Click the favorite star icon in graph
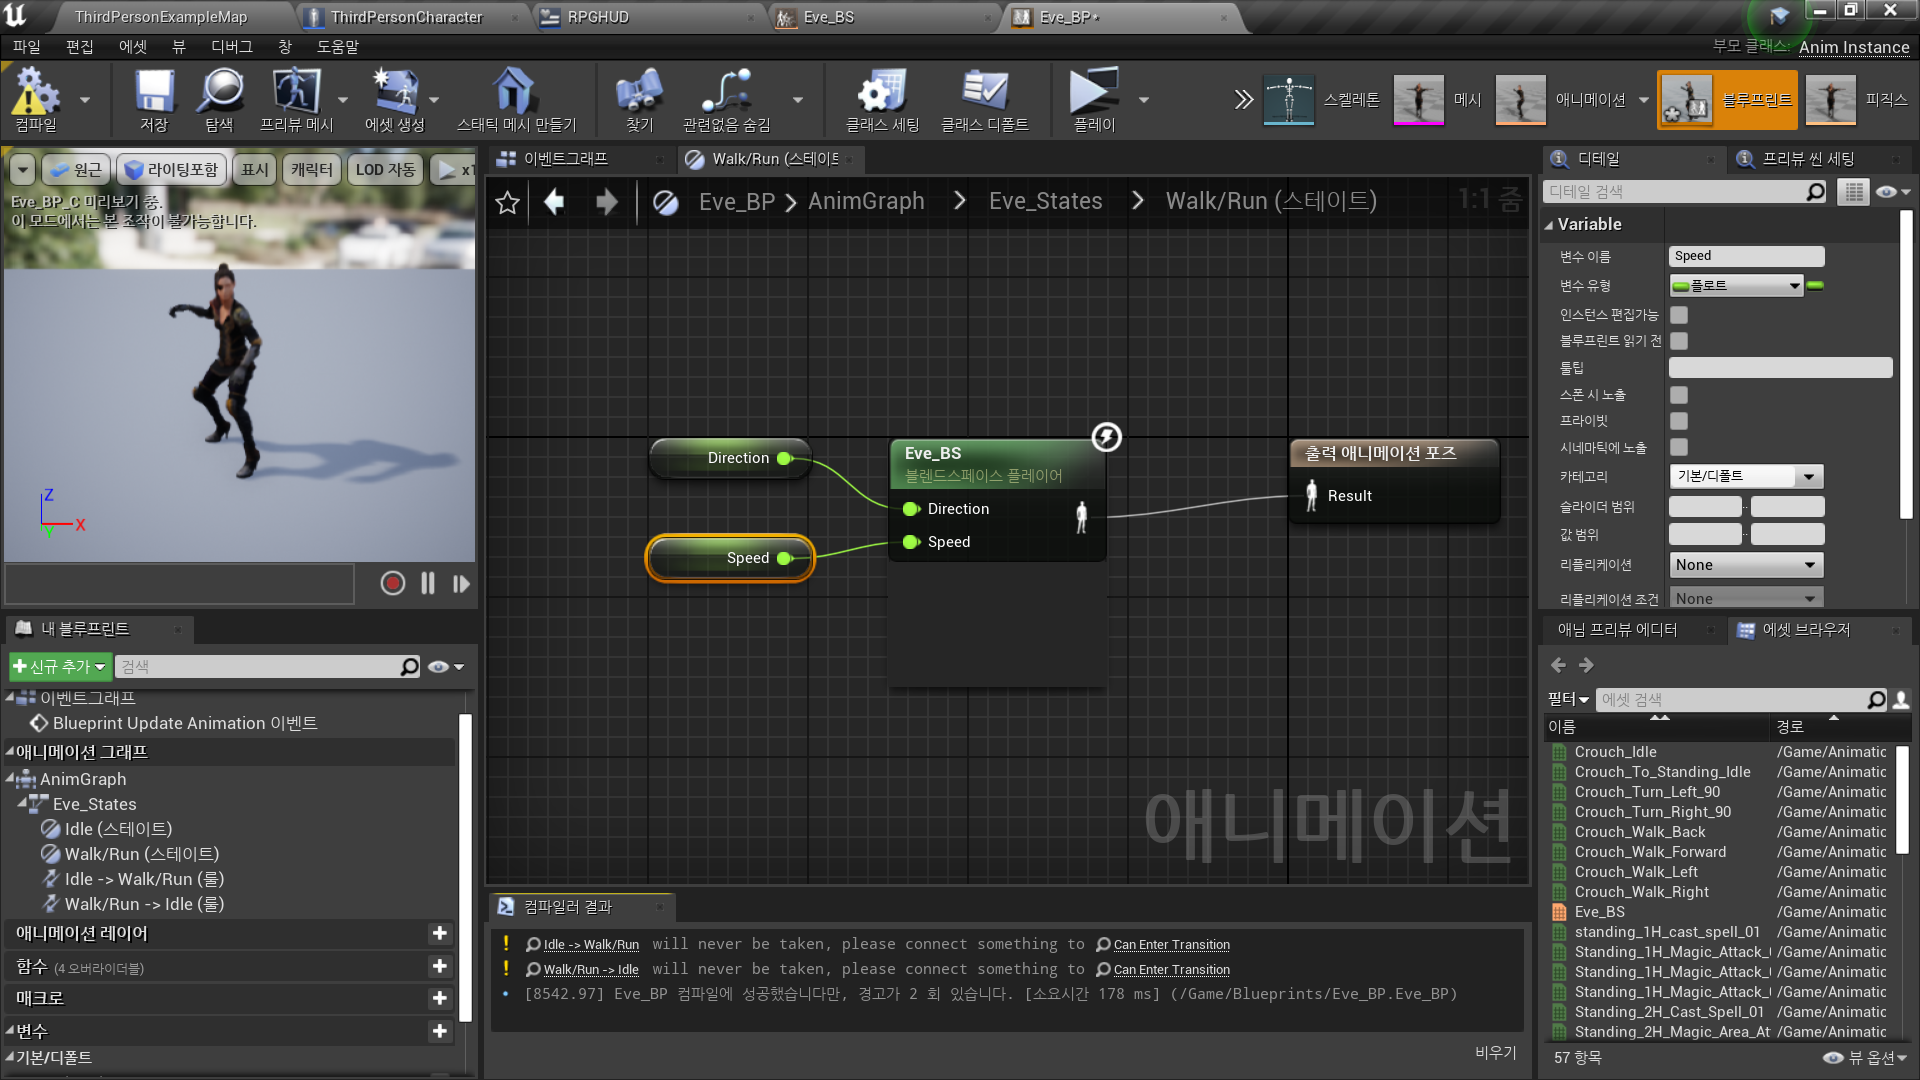 point(508,203)
